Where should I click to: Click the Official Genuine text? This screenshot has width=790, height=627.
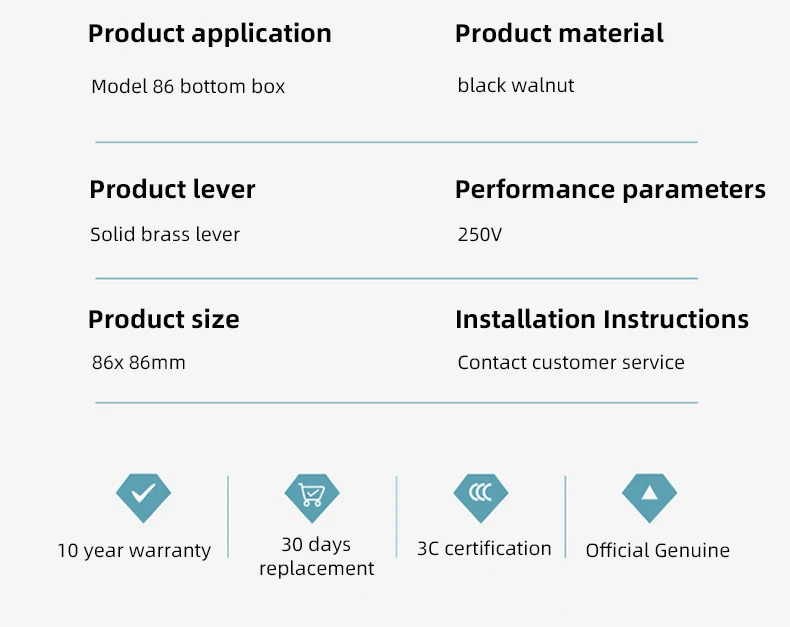pyautogui.click(x=657, y=550)
